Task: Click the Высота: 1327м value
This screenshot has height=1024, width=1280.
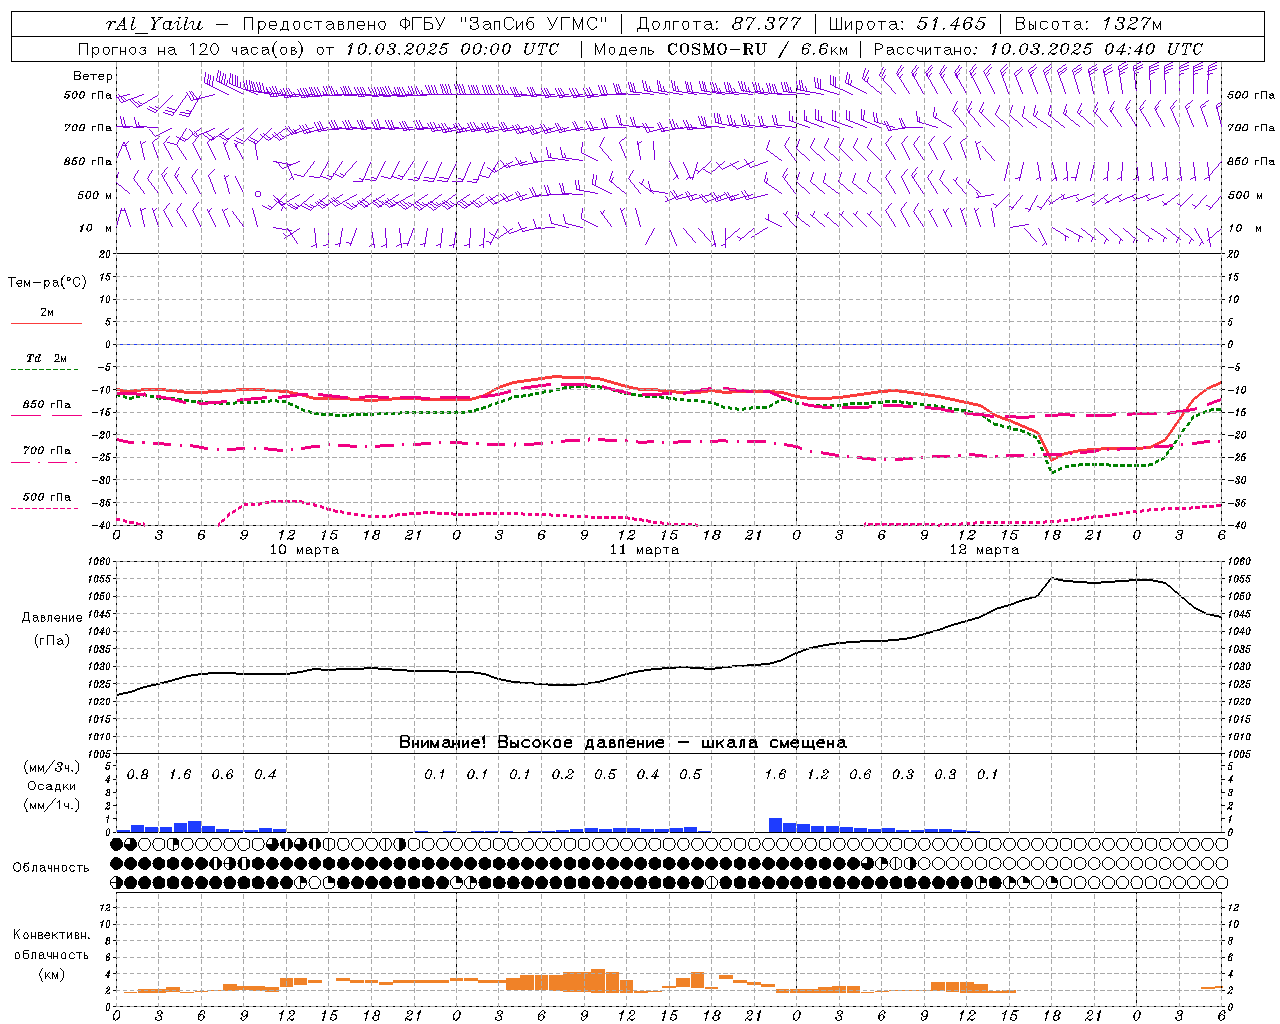Action: point(1088,24)
